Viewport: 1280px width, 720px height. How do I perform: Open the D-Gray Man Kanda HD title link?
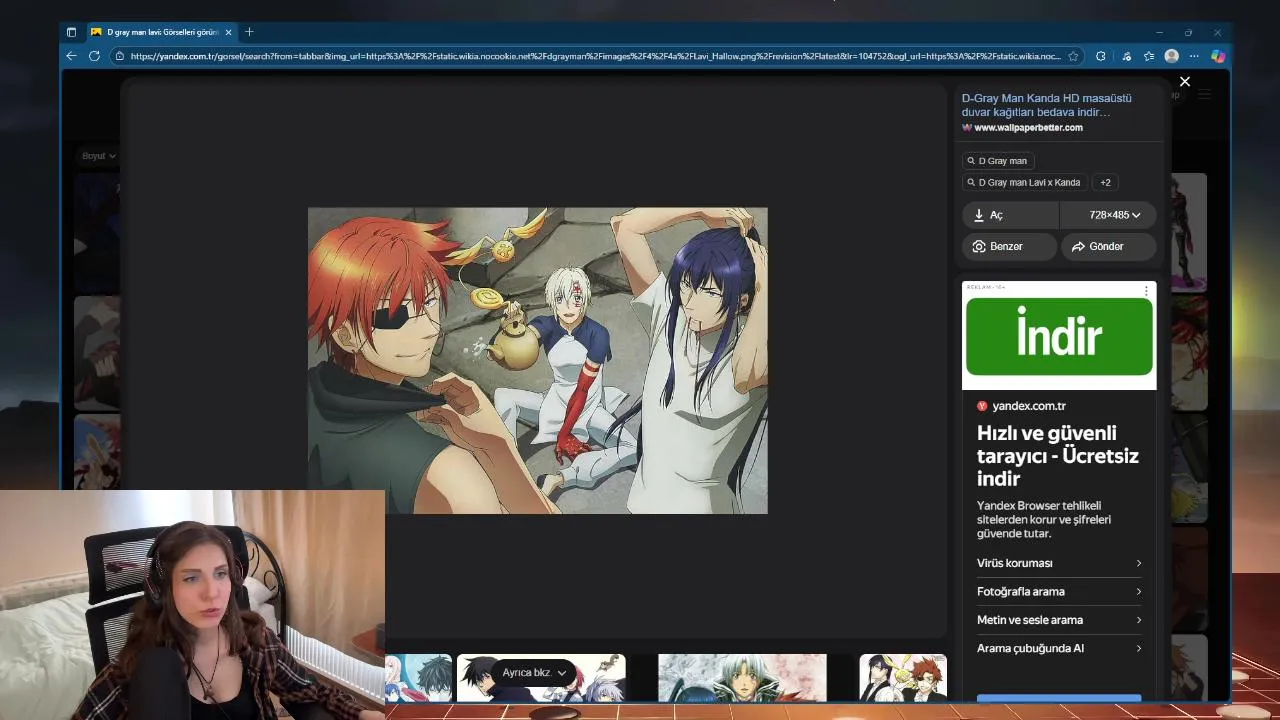(x=1046, y=105)
